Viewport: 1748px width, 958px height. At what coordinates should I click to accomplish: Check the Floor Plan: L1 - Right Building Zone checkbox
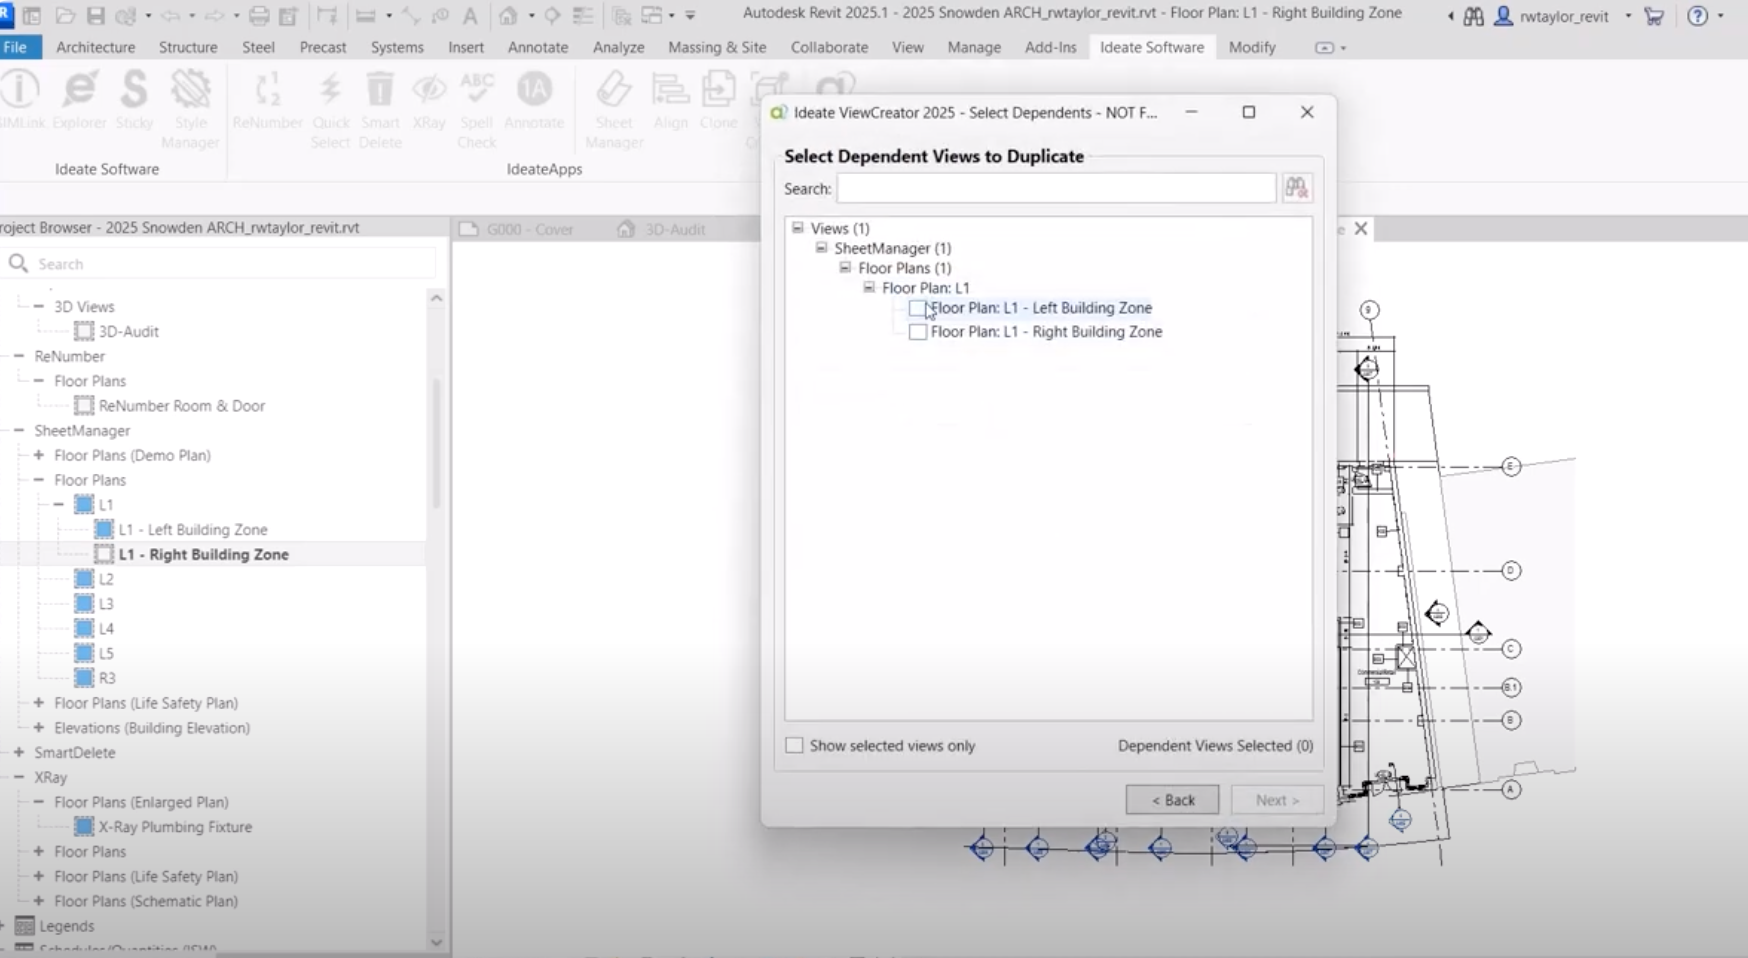917,331
